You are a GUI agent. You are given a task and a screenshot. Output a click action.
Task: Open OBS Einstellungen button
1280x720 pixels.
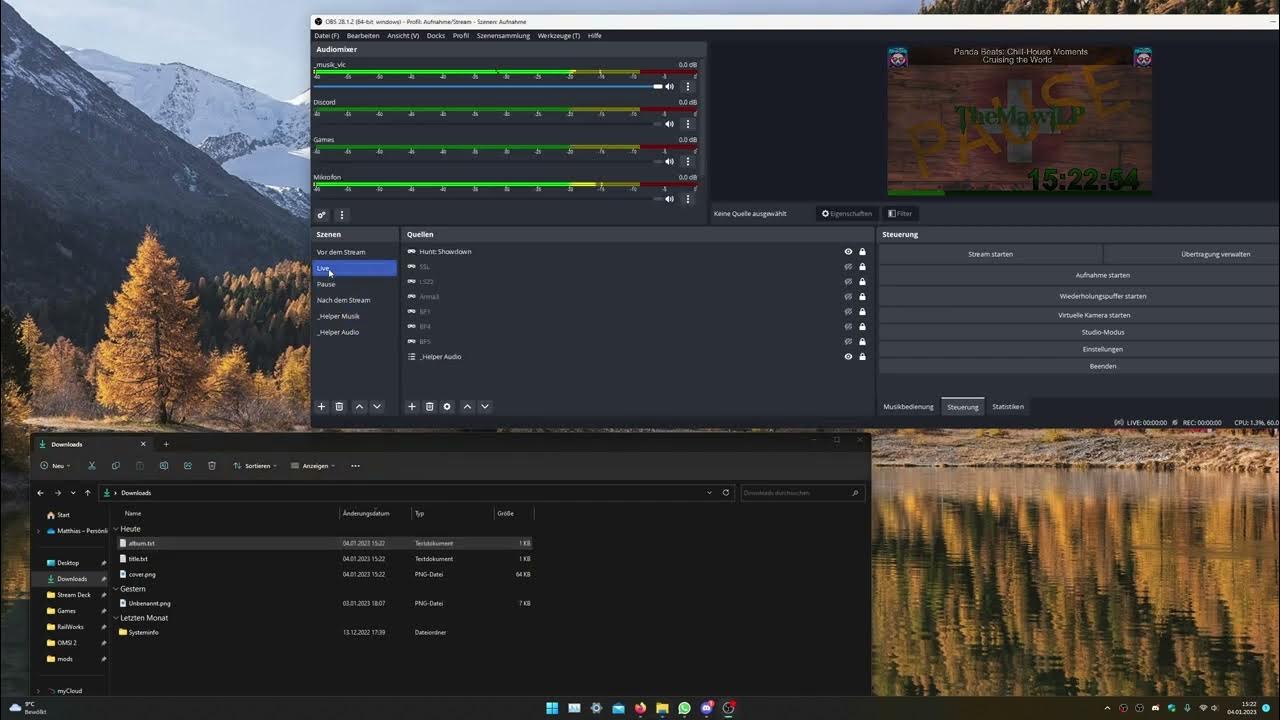click(1103, 349)
